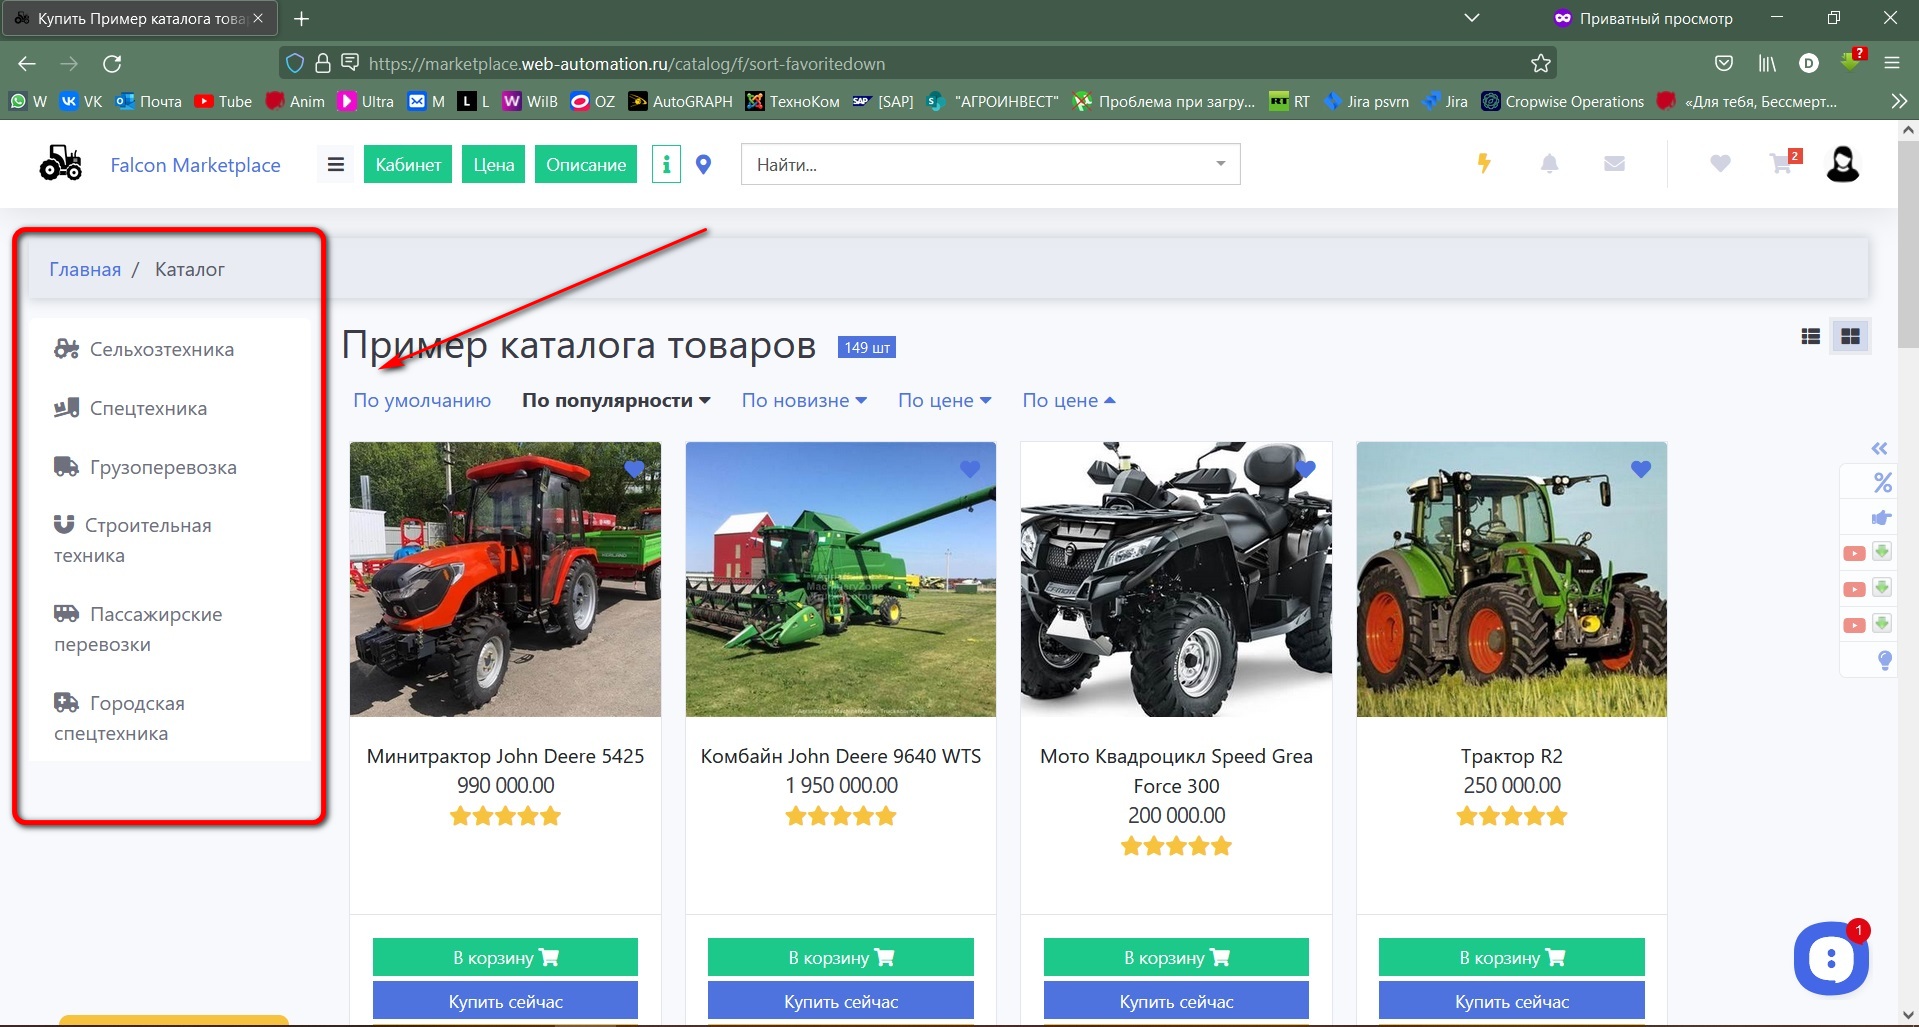Toggle favorite heart on Мото Квадроцикл
Image resolution: width=1919 pixels, height=1027 pixels.
point(1305,469)
